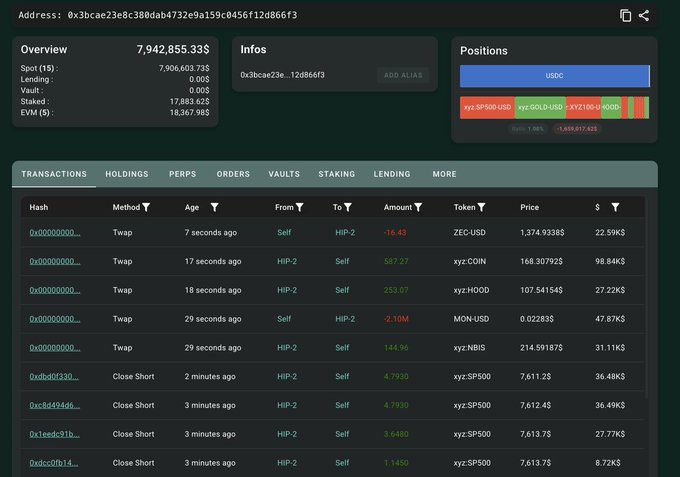Select the blue USDC position bar
The image size is (680, 477).
click(x=555, y=76)
